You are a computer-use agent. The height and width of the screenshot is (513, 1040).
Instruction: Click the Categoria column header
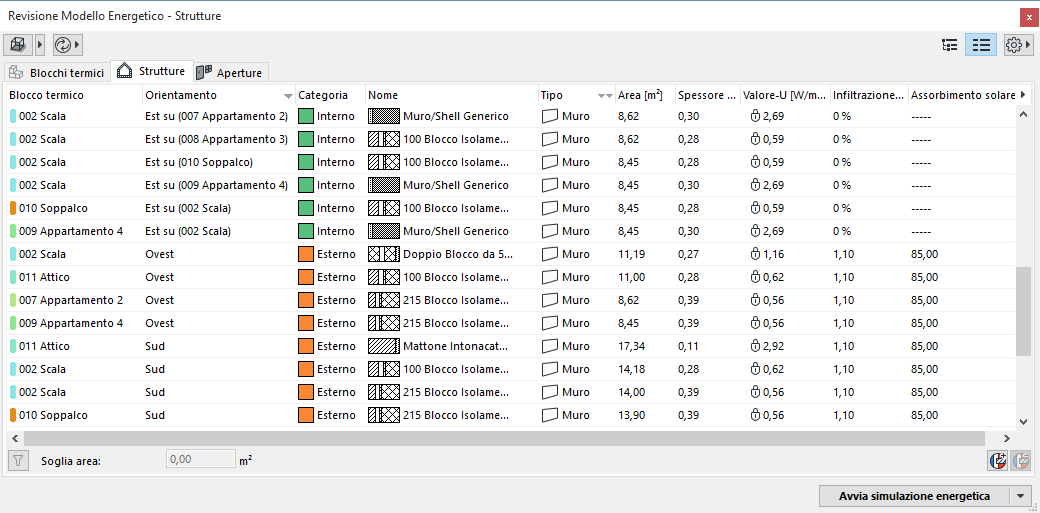click(330, 96)
